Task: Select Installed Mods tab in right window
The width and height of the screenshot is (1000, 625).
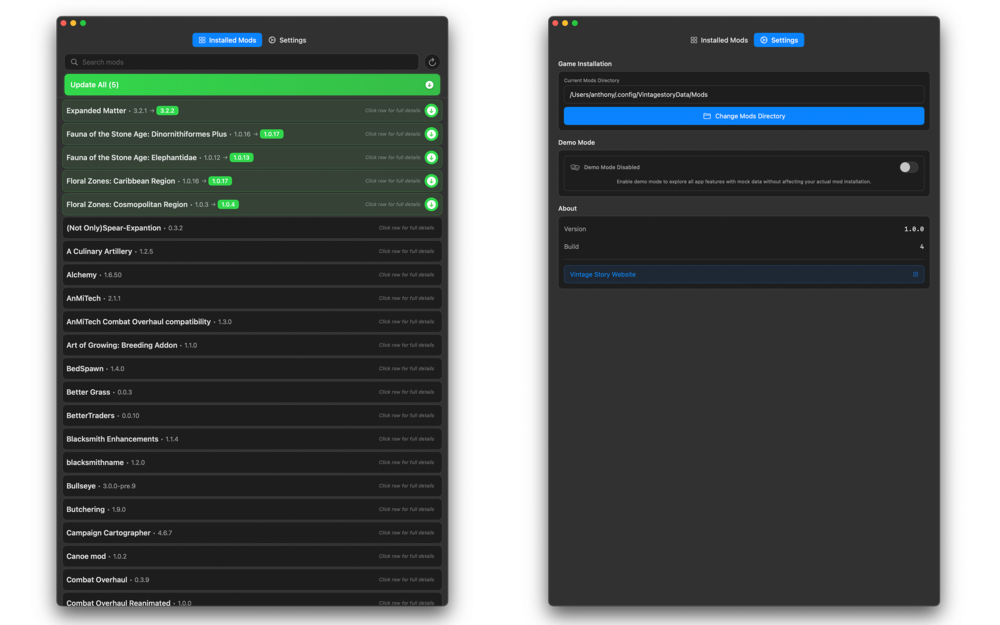Action: (x=718, y=40)
